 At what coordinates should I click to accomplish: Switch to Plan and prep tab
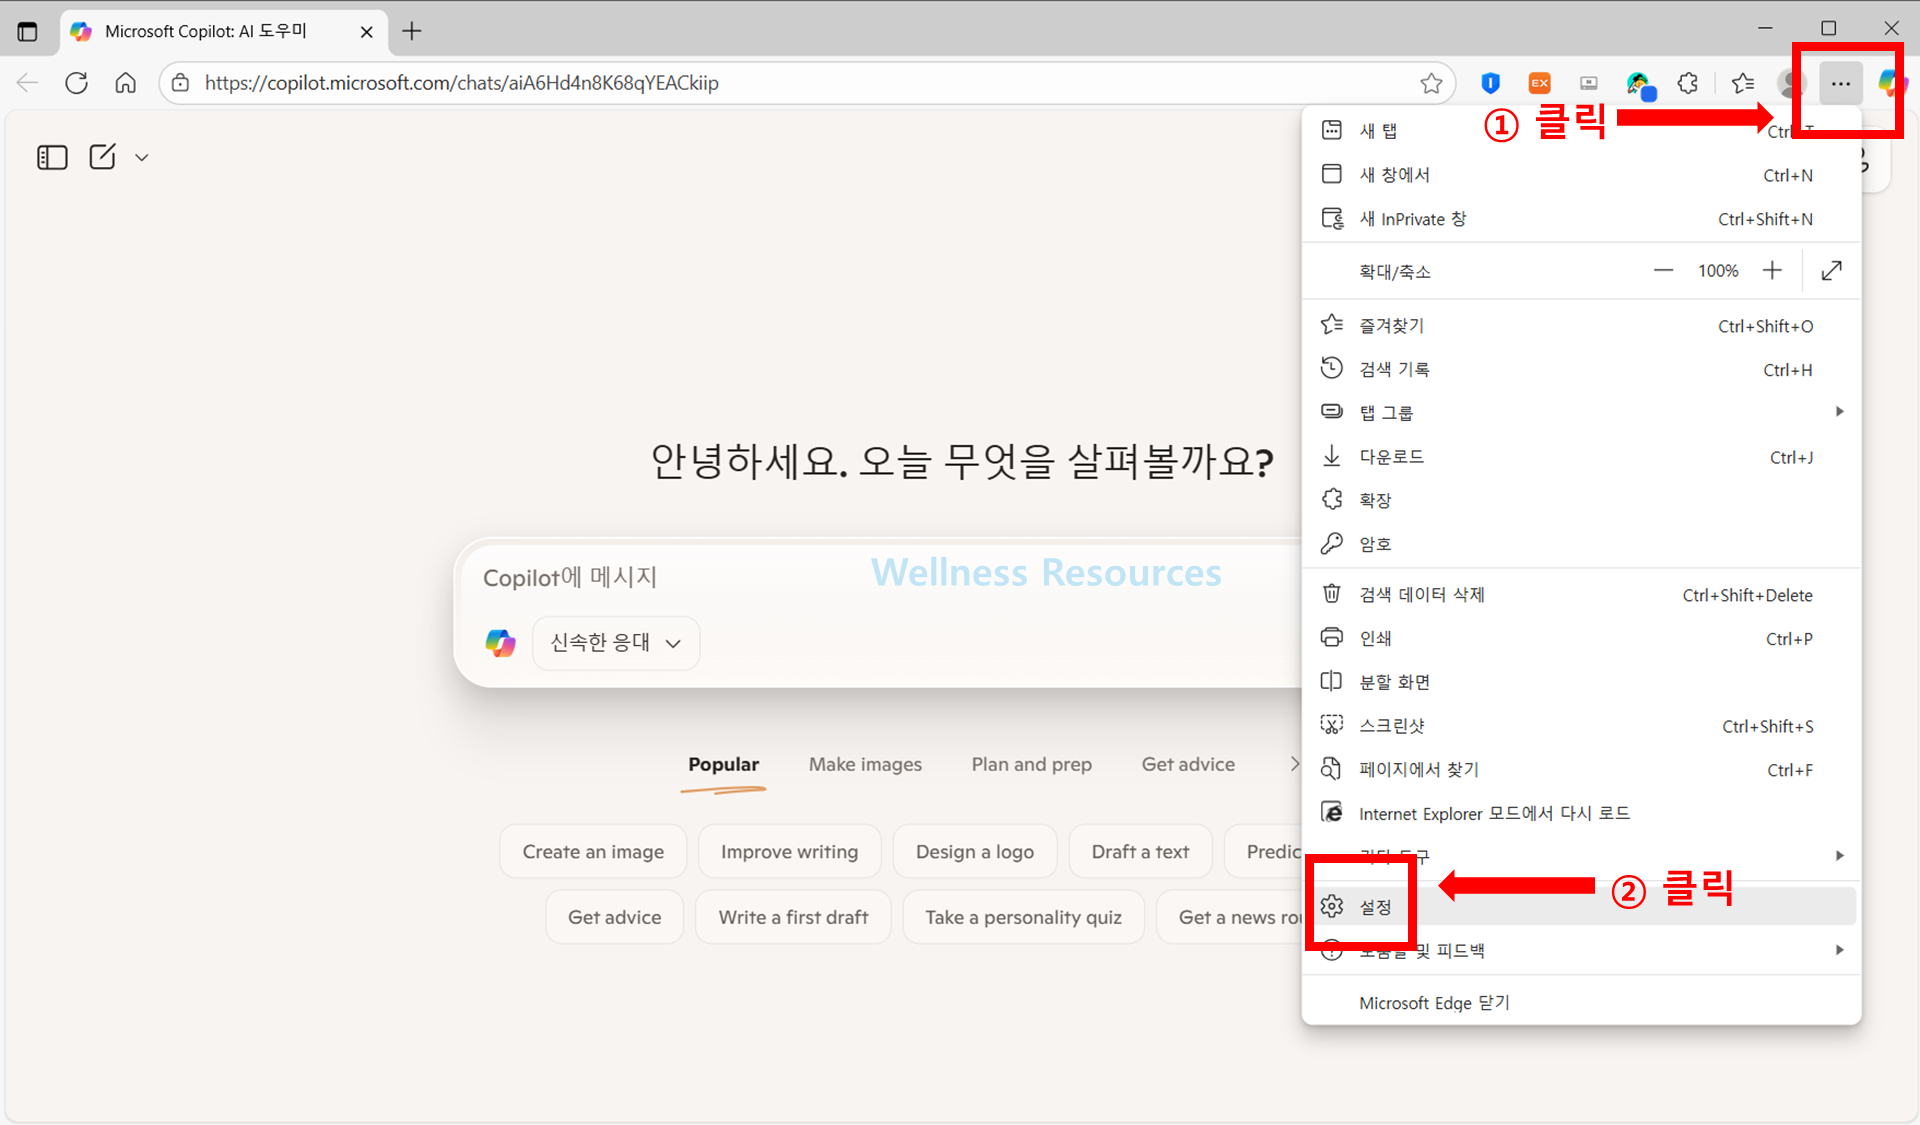[1031, 764]
